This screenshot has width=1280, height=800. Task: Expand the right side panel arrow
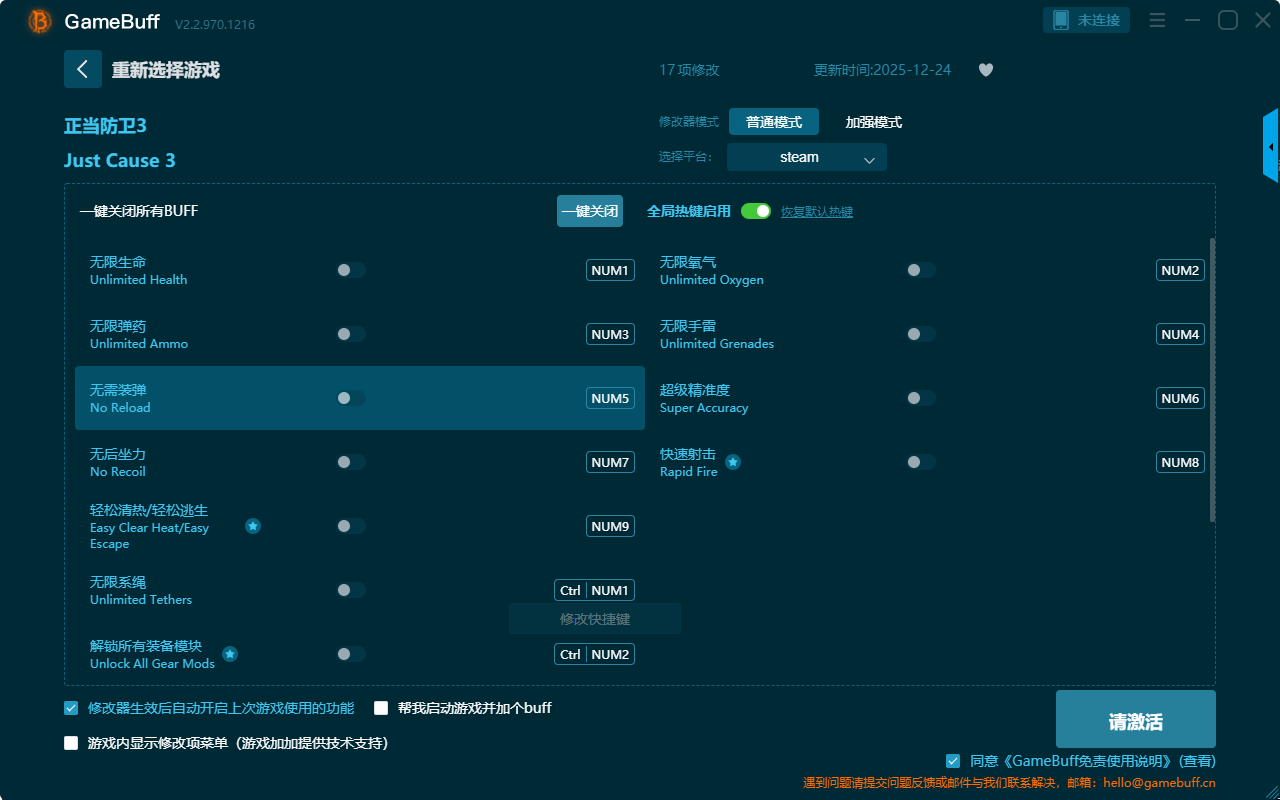(x=1271, y=147)
